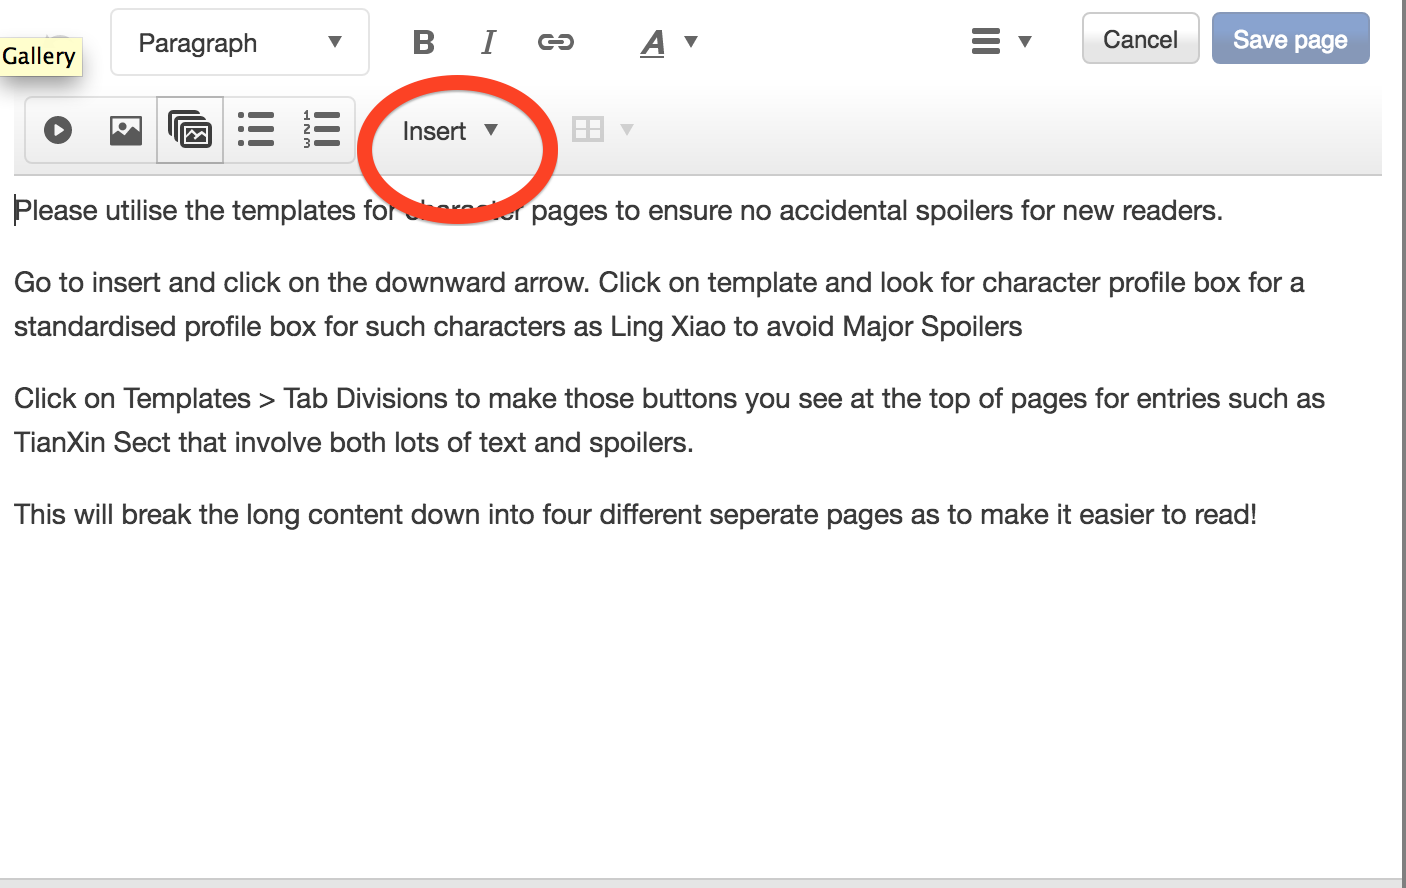Toggle bold formatting
The height and width of the screenshot is (888, 1406).
423,42
